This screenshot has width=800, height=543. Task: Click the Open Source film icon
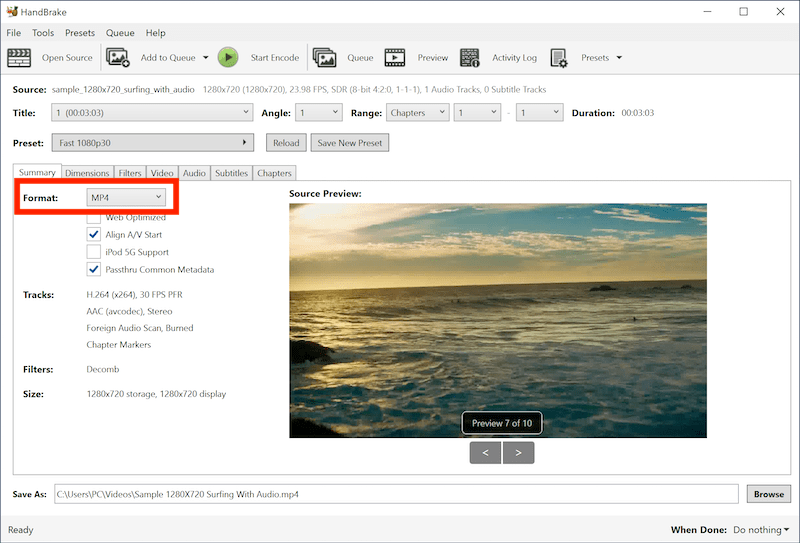pos(20,58)
